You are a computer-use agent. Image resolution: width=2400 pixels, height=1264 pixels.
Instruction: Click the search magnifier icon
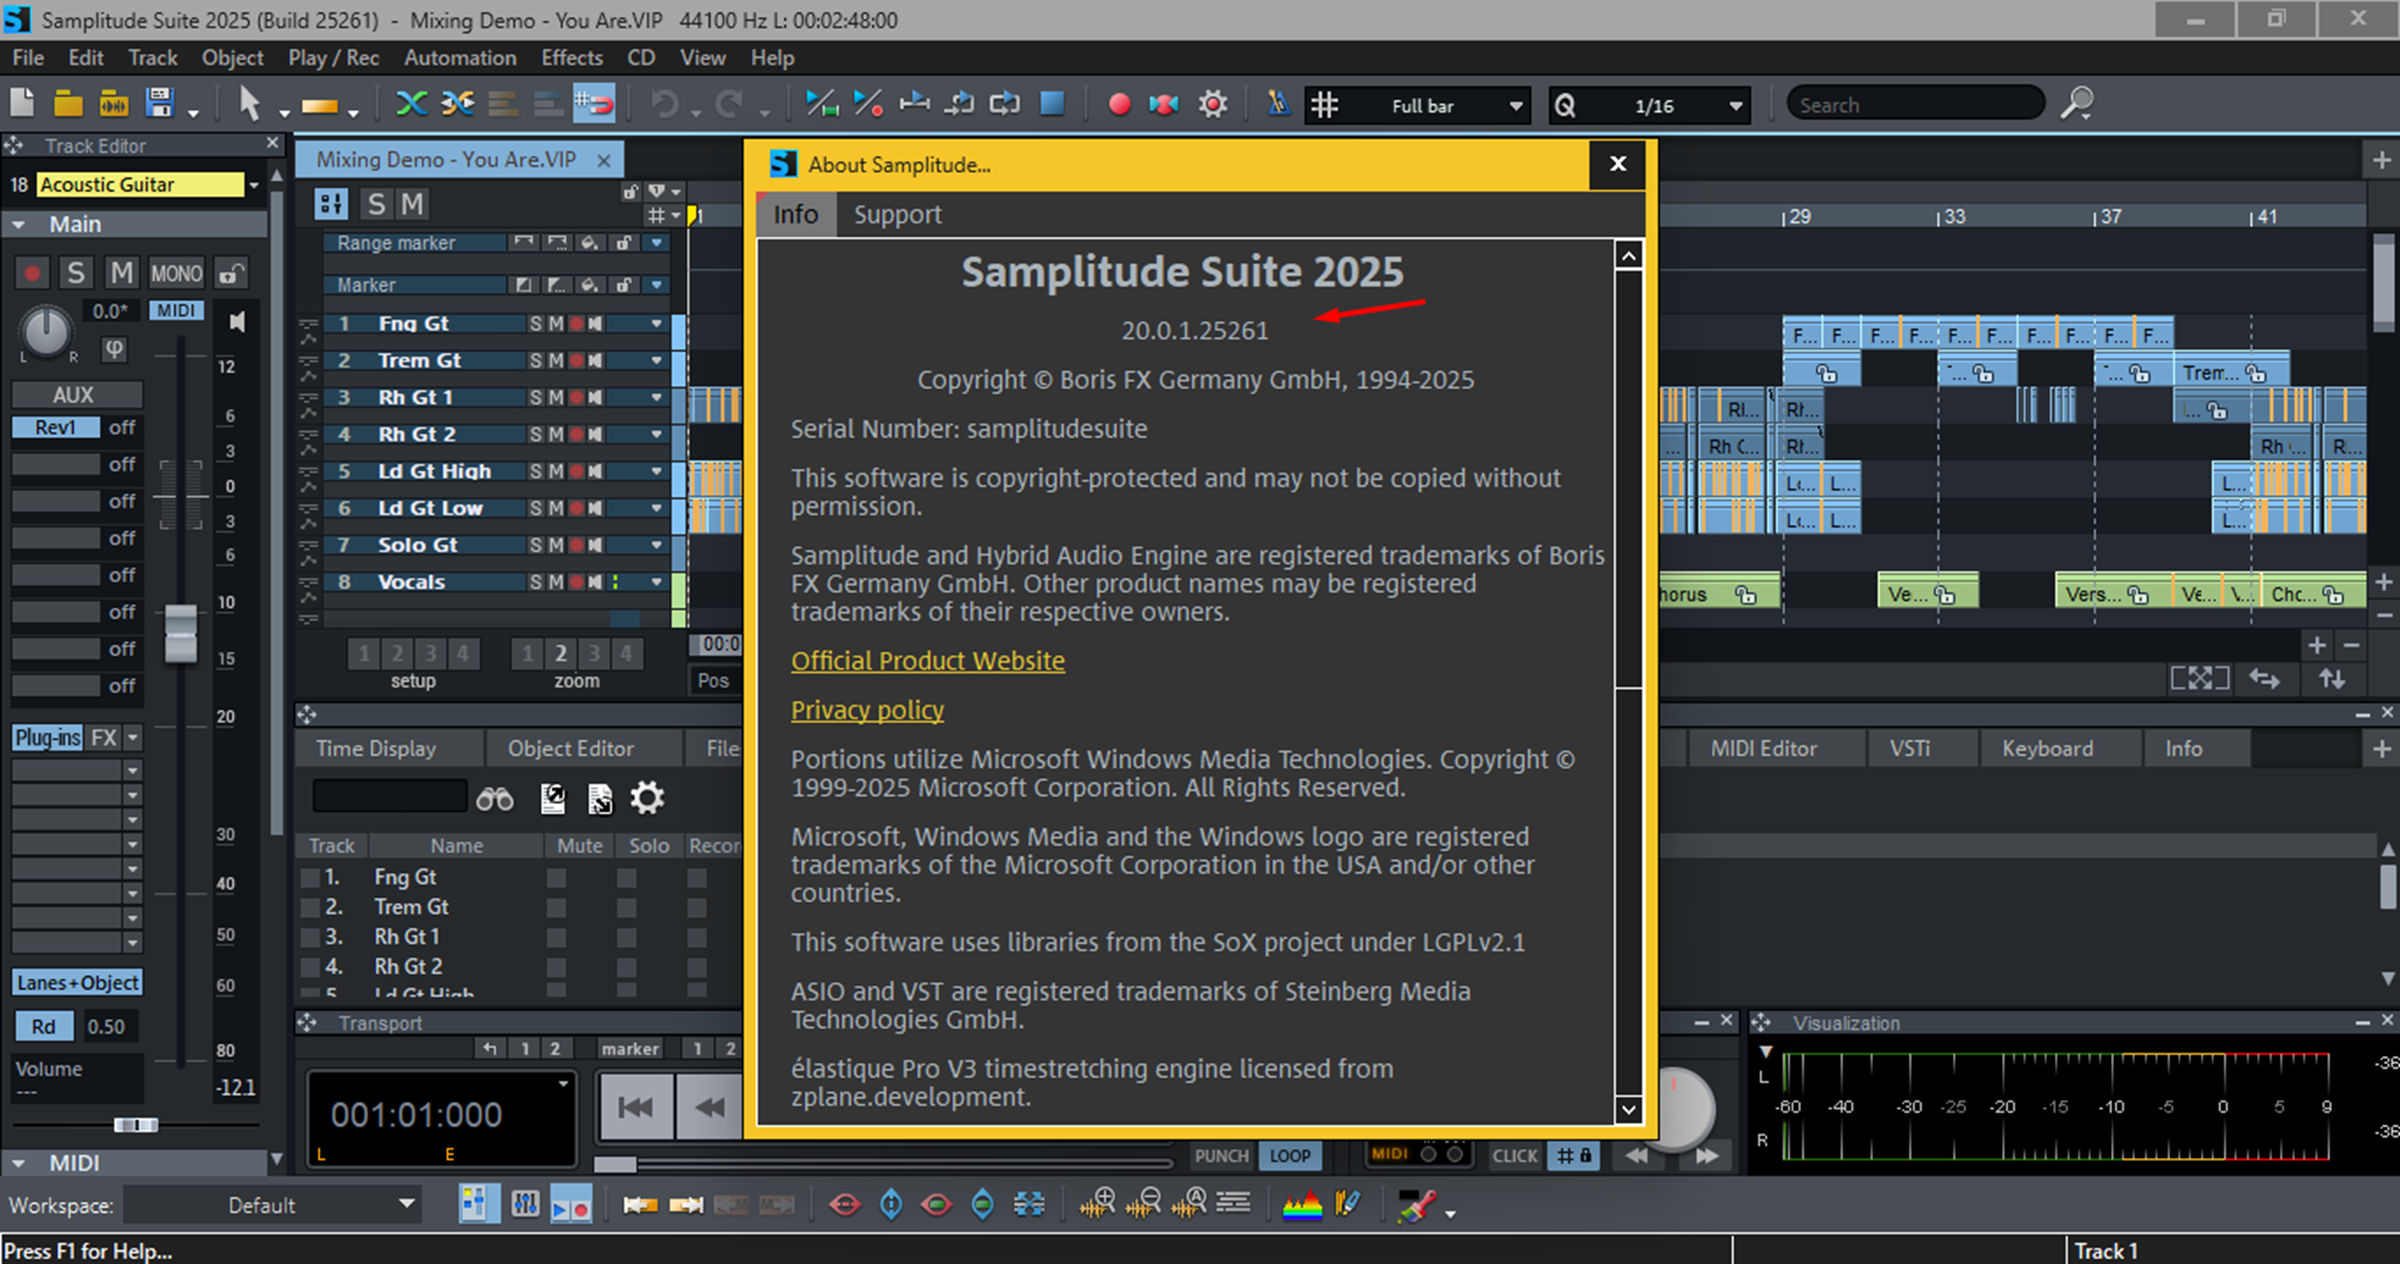(2077, 104)
